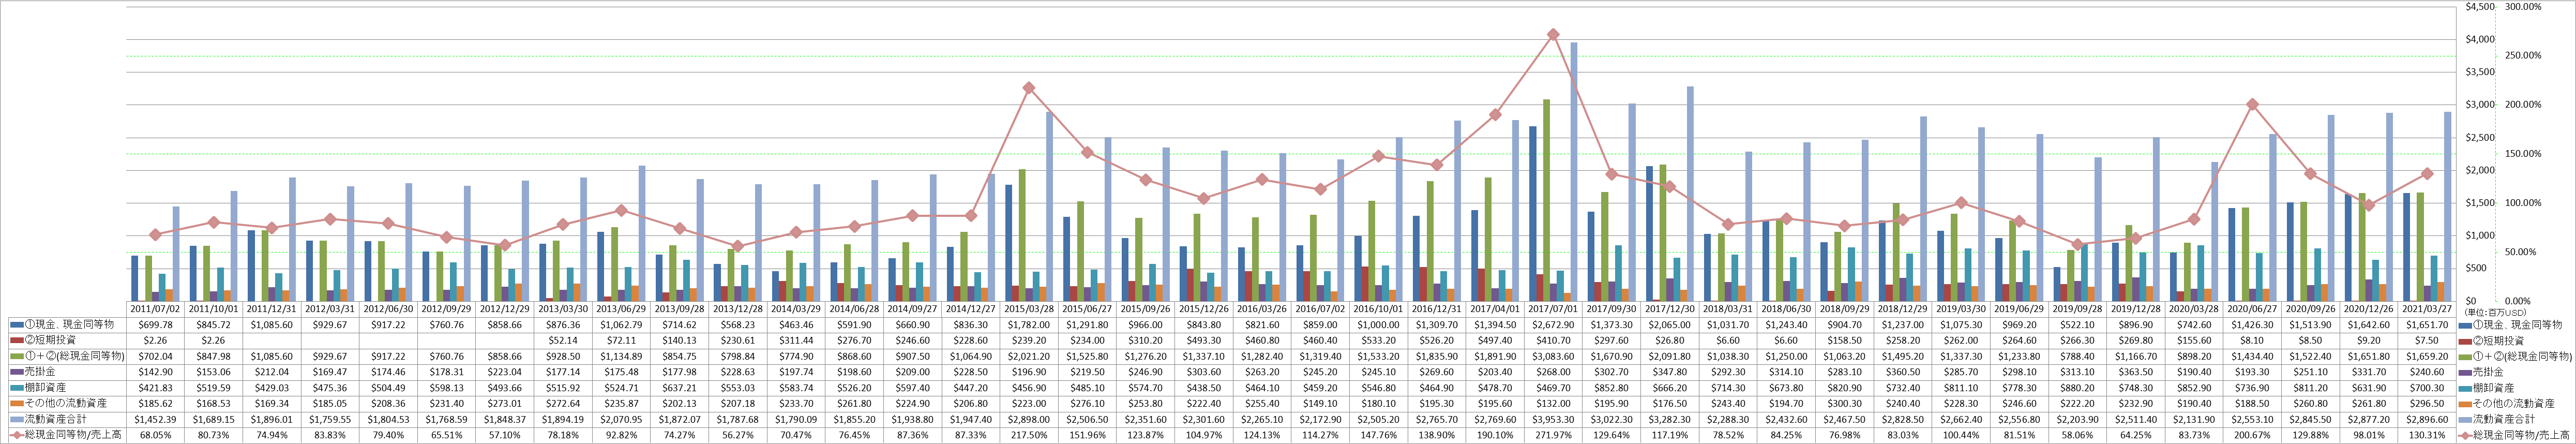2576x444 pixels.
Task: Click the short-term investment cell $52.14
Action: click(562, 341)
